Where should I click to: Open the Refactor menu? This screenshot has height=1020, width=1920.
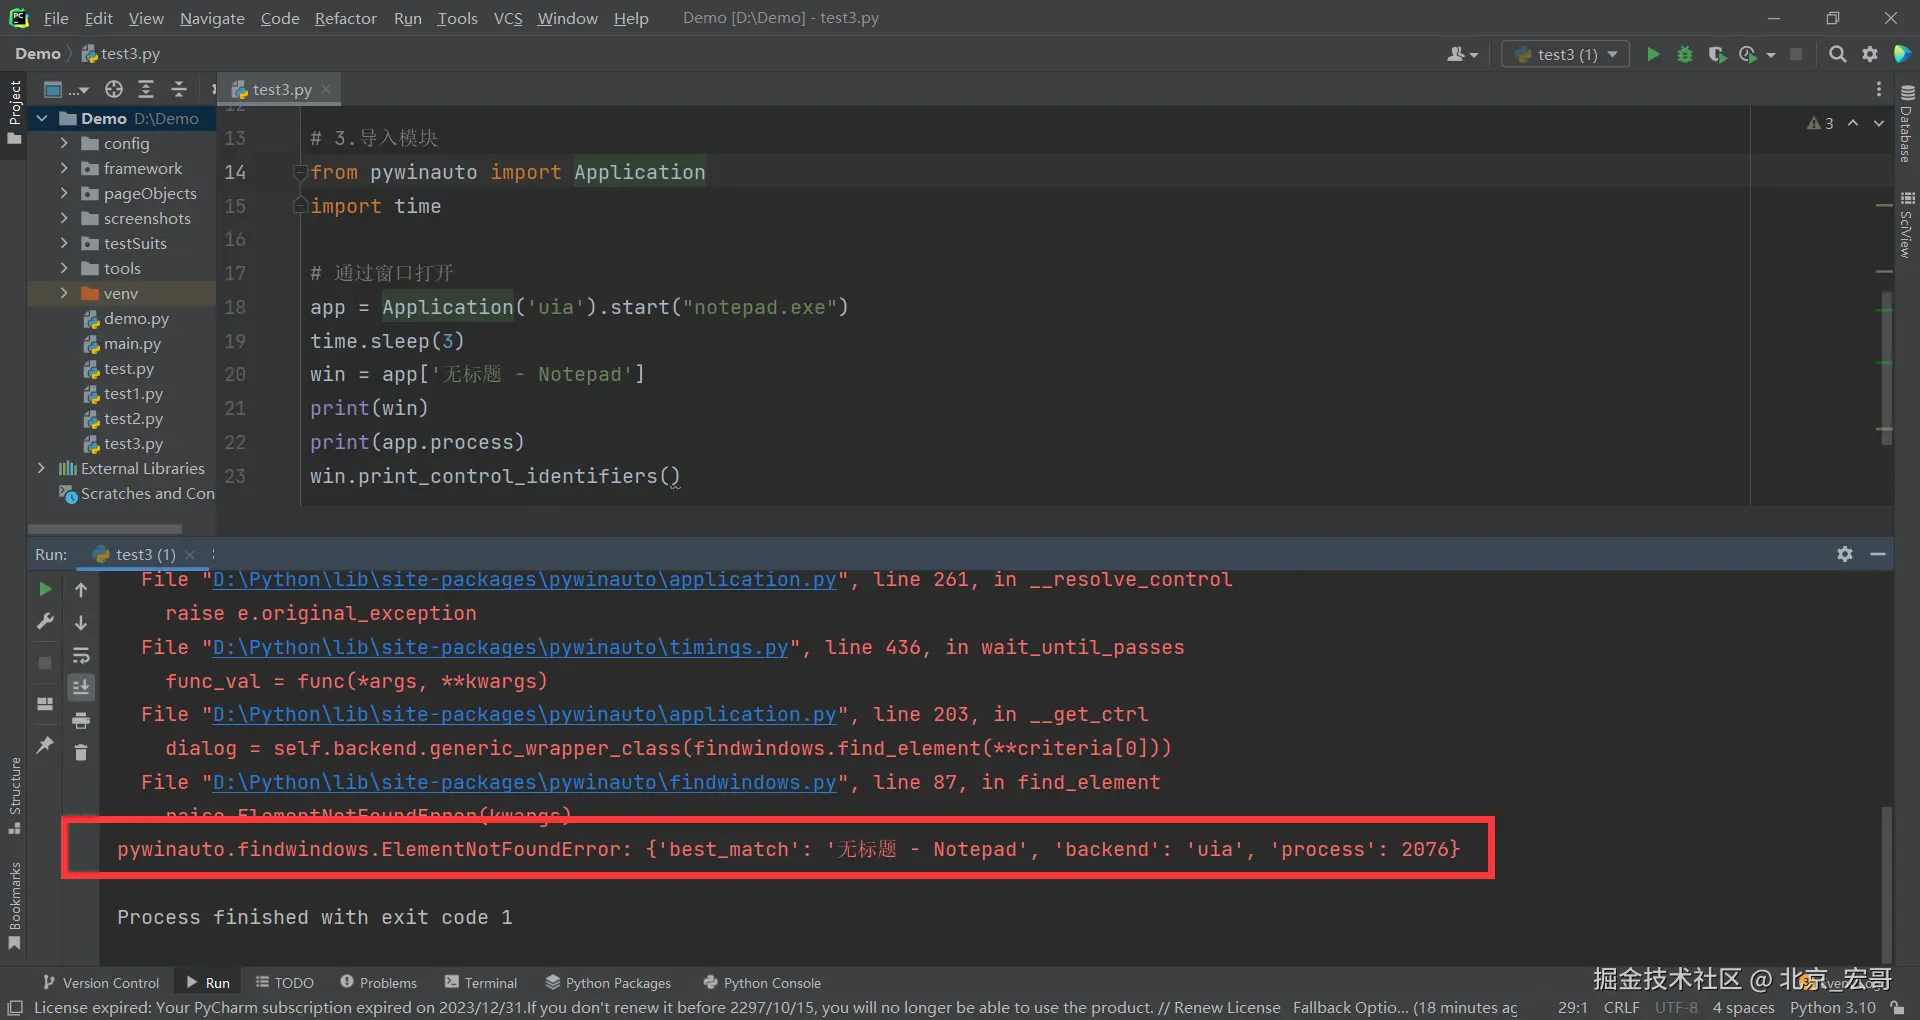346,18
